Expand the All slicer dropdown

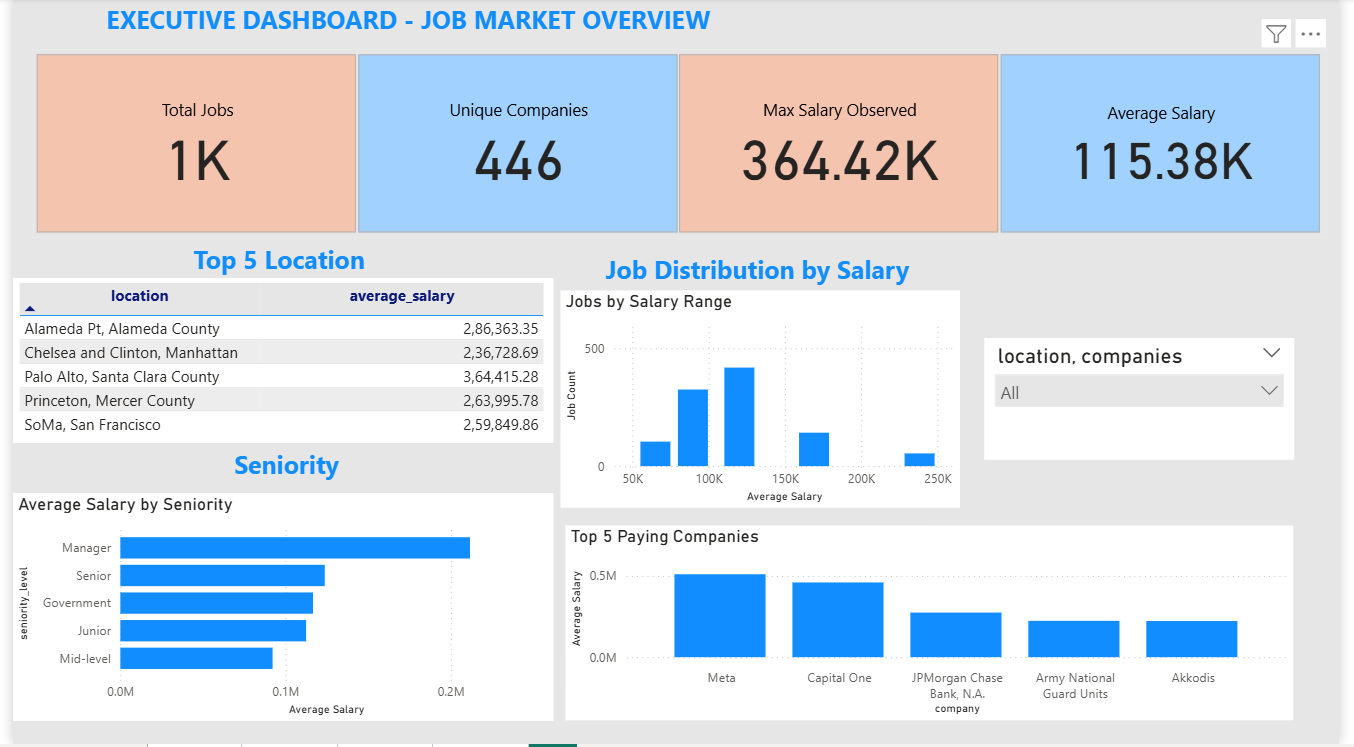coord(1271,391)
